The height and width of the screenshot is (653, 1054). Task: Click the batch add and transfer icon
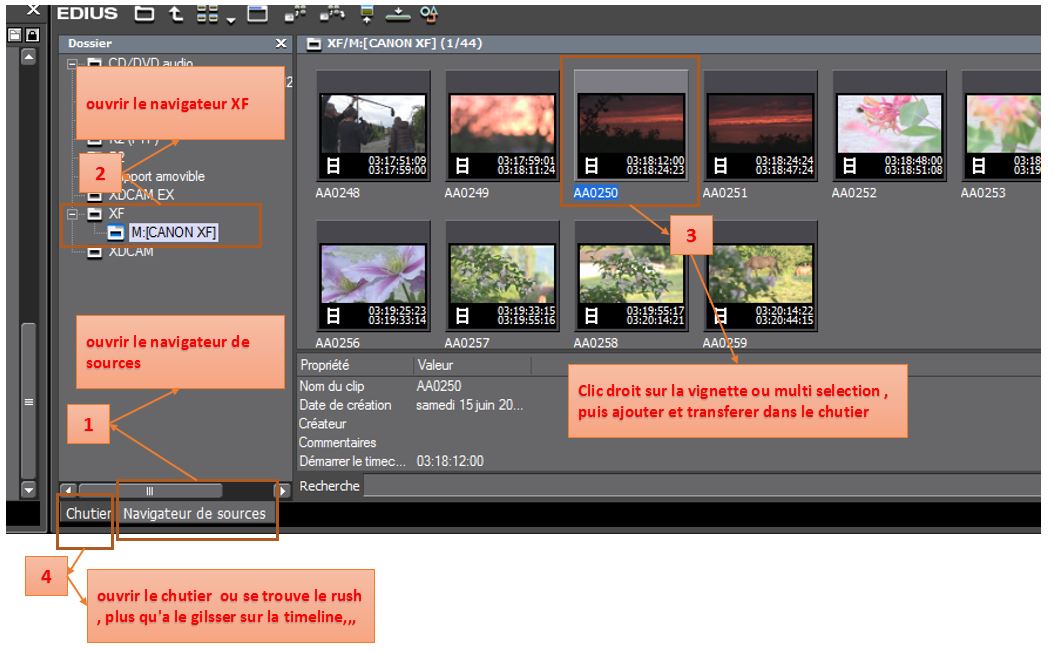tap(332, 13)
